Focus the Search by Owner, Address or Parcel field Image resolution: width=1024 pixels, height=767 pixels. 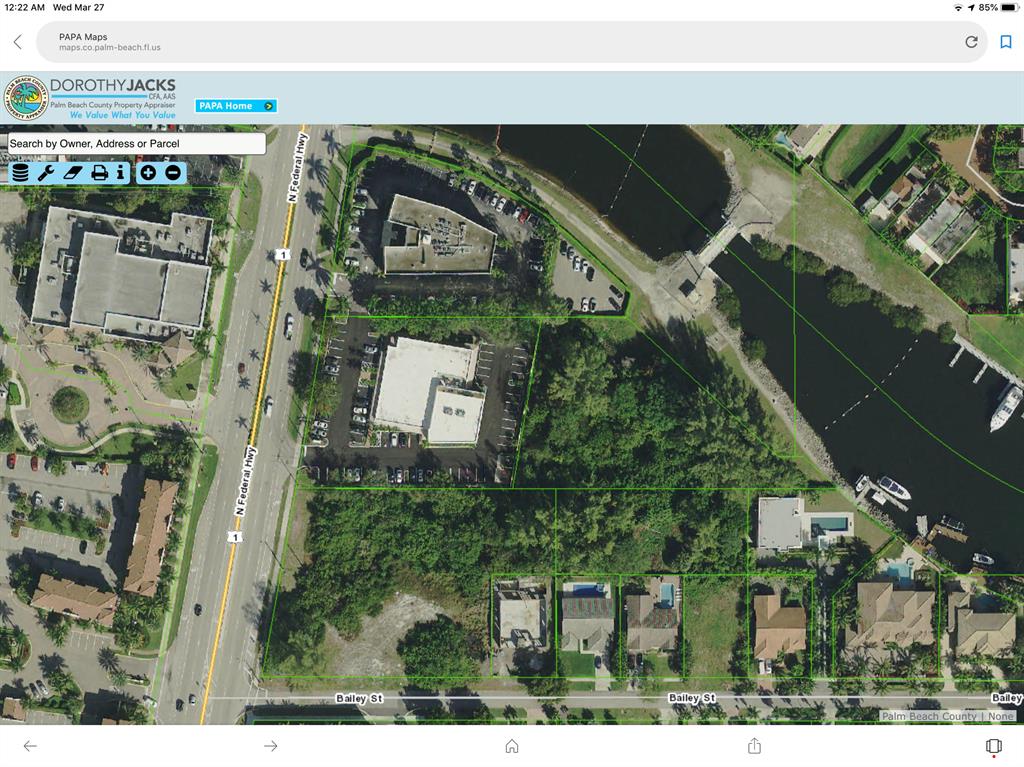click(x=136, y=144)
